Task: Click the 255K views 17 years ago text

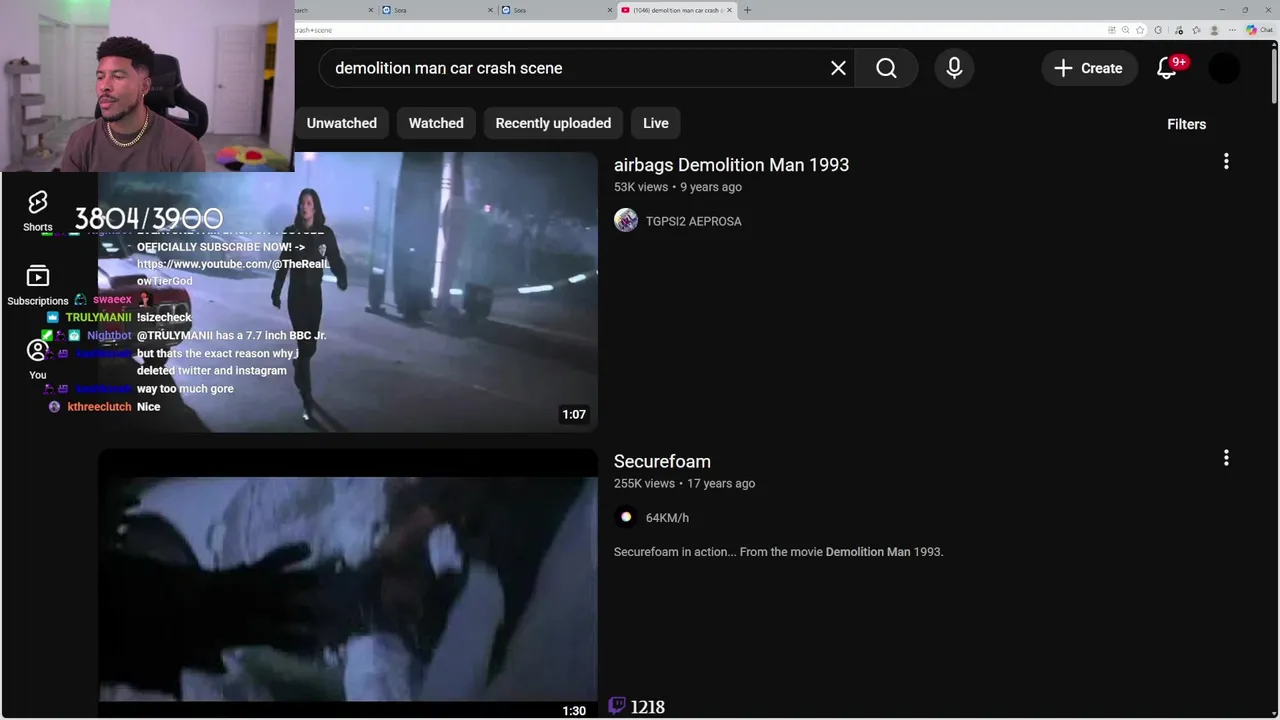Action: pos(684,483)
